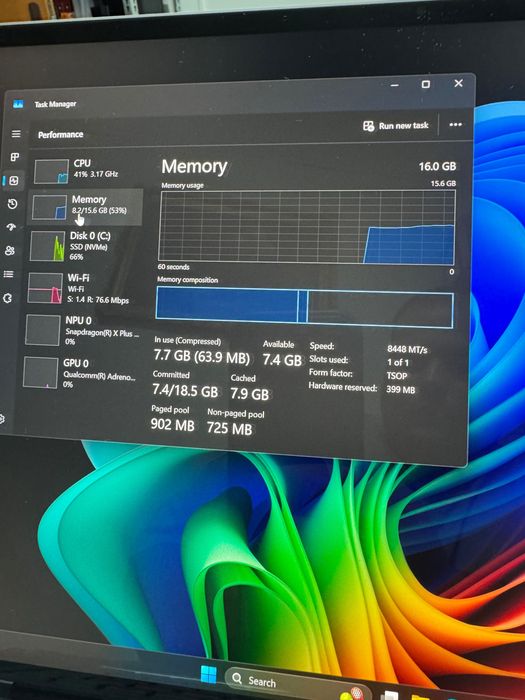Open App history icon in sidebar

[12, 204]
